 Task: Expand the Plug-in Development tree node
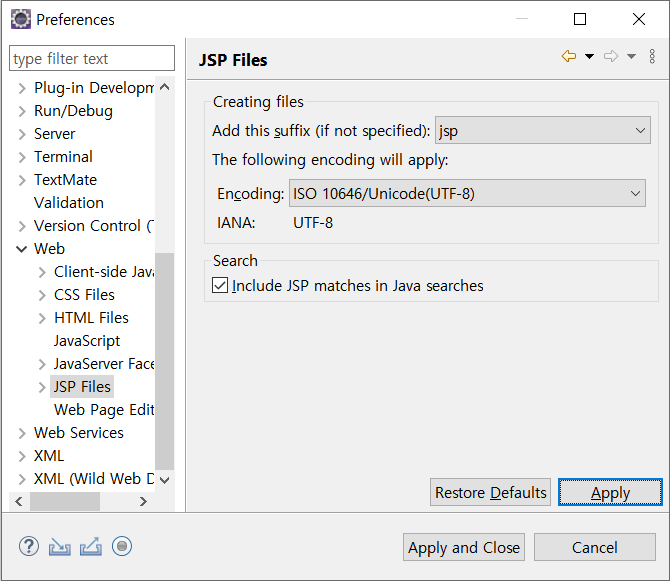22,88
